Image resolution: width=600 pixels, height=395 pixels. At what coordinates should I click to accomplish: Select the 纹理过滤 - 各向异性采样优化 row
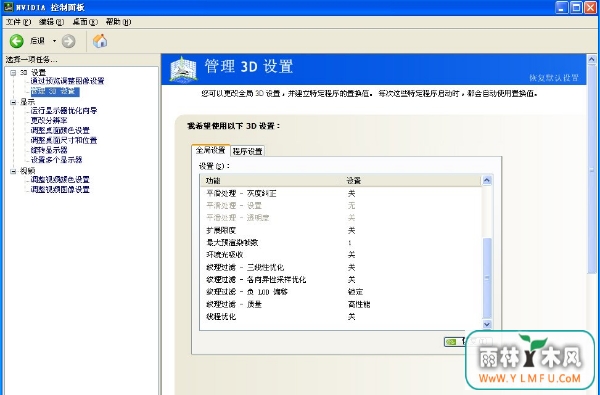(341, 280)
